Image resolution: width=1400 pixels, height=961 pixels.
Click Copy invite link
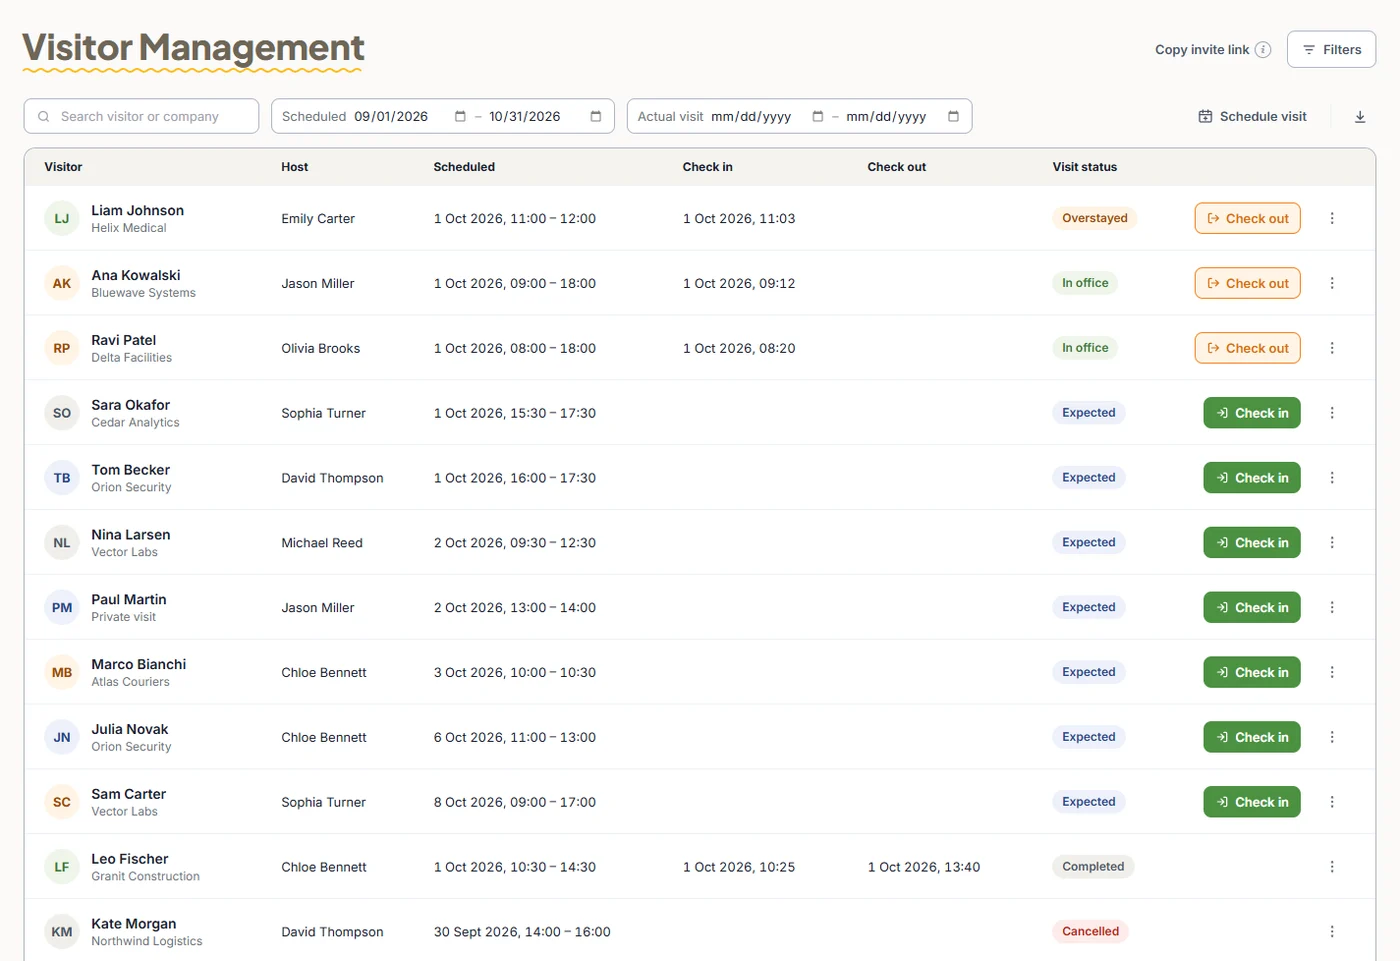[1202, 50]
